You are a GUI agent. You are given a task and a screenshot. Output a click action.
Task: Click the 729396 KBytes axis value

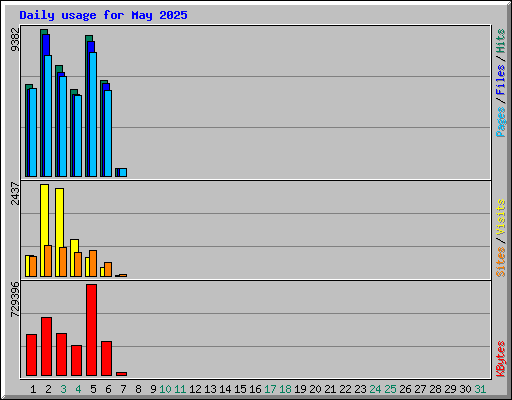pyautogui.click(x=15, y=299)
